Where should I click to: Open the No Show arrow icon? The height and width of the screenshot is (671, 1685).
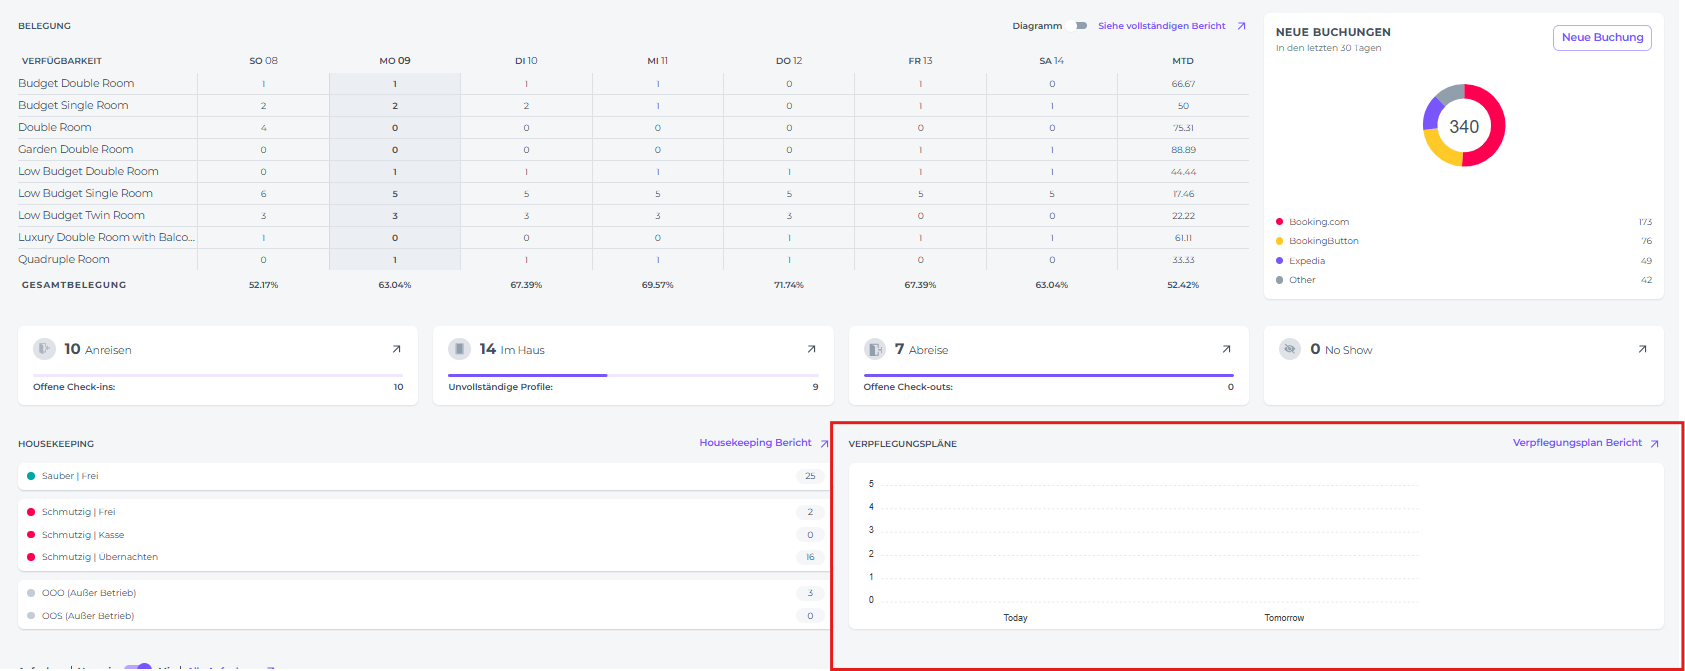[1641, 349]
